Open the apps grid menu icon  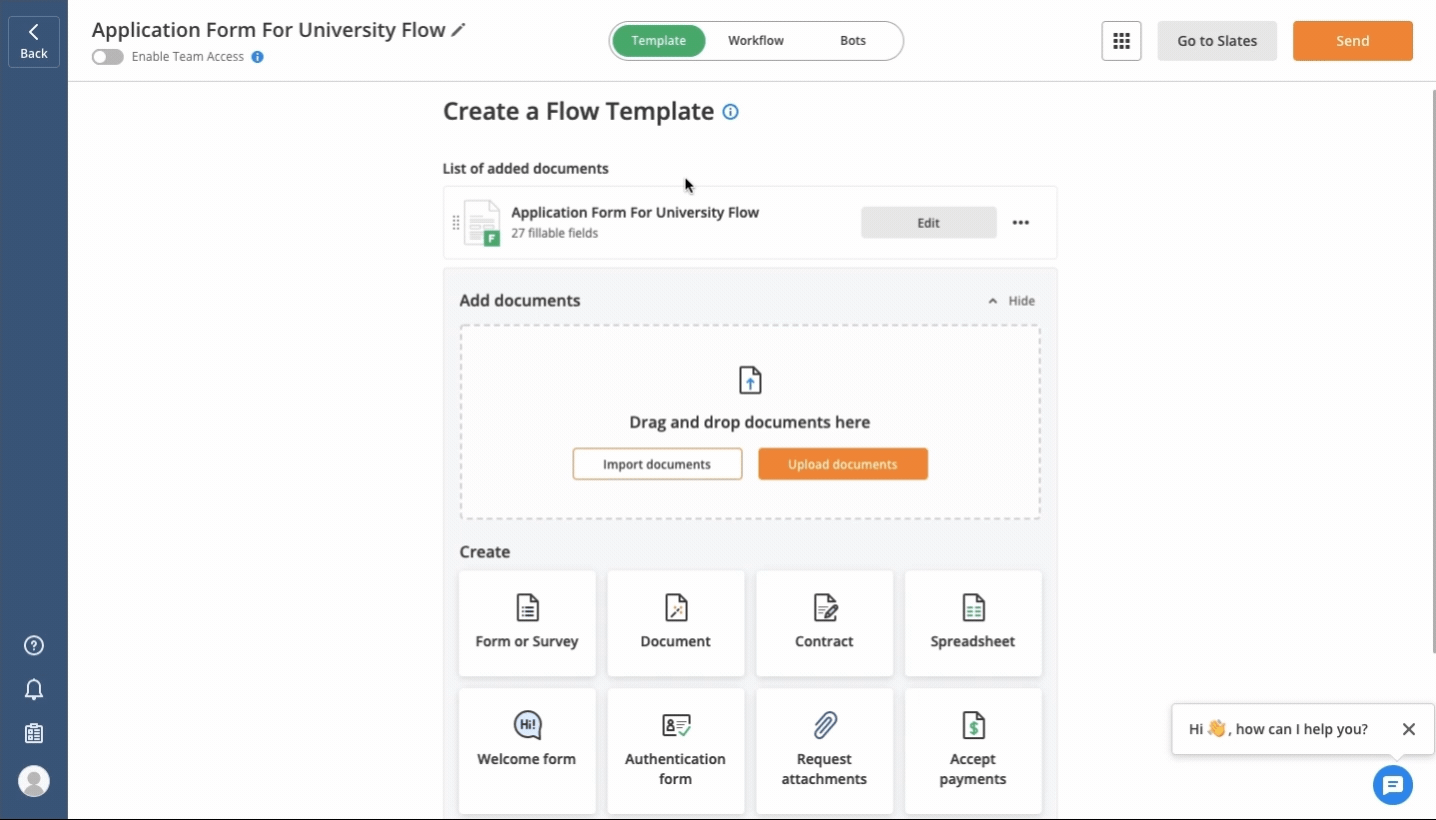click(x=1121, y=41)
